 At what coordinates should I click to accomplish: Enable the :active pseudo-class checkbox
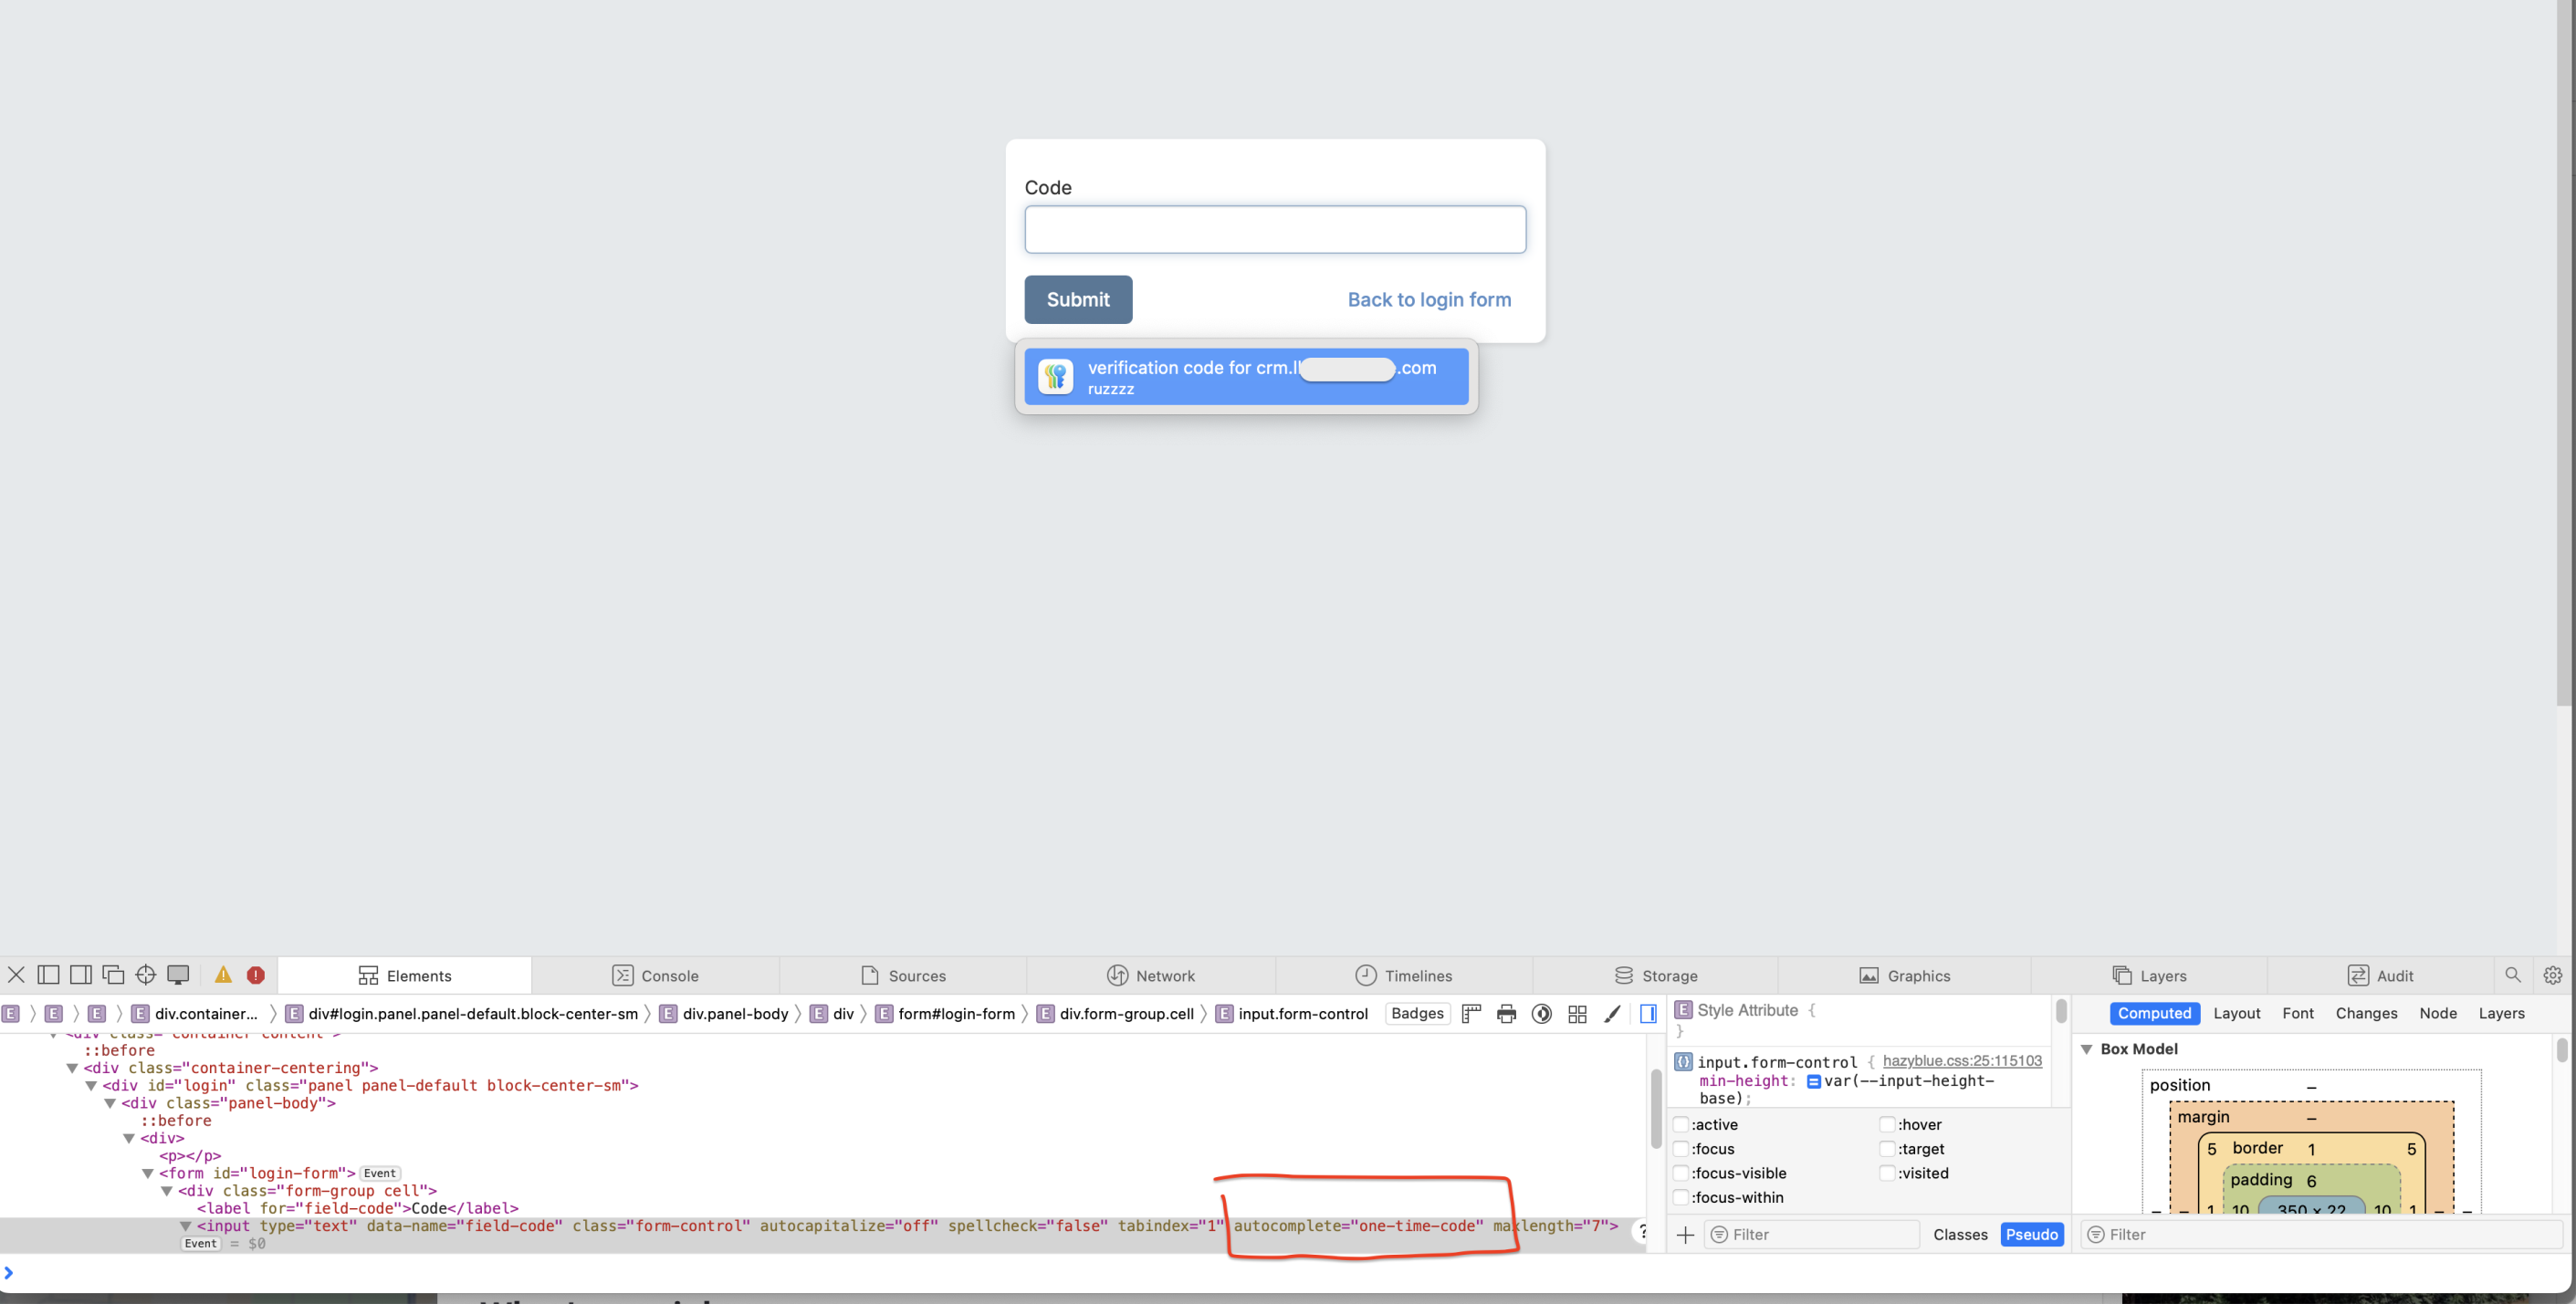click(x=1681, y=1125)
